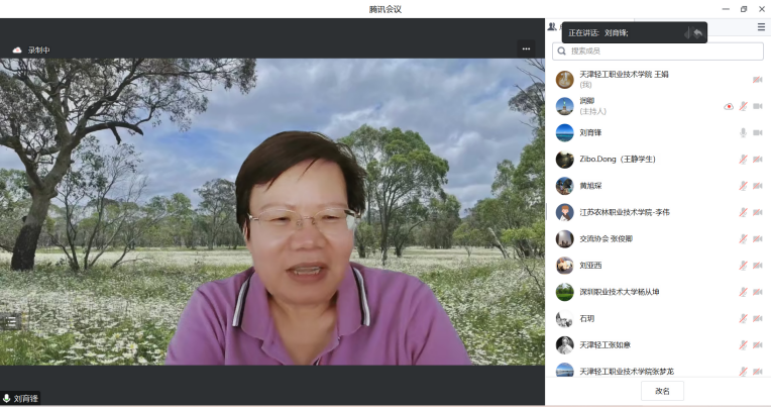Click the avatar of 深圳职业技术大学杨从坤
The height and width of the screenshot is (407, 772).
565,292
